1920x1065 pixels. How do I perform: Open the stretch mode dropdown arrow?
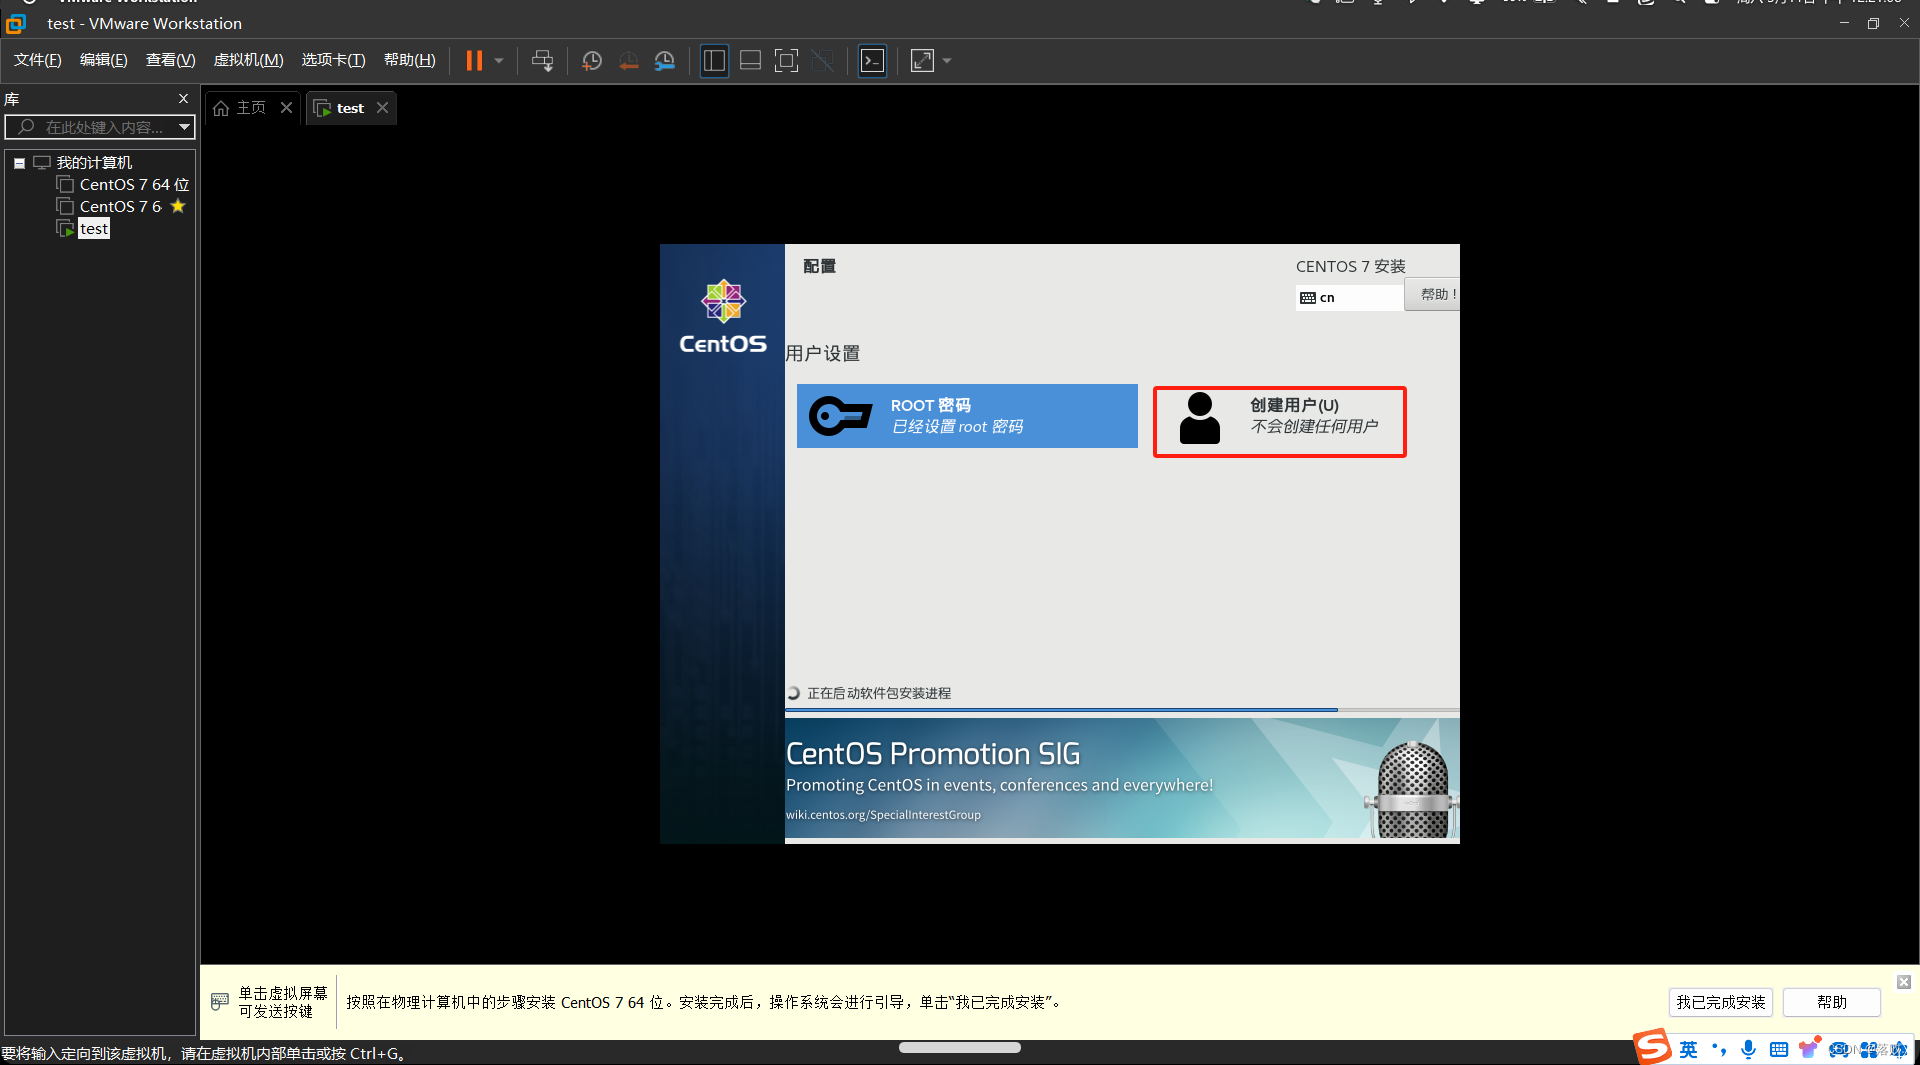[947, 61]
